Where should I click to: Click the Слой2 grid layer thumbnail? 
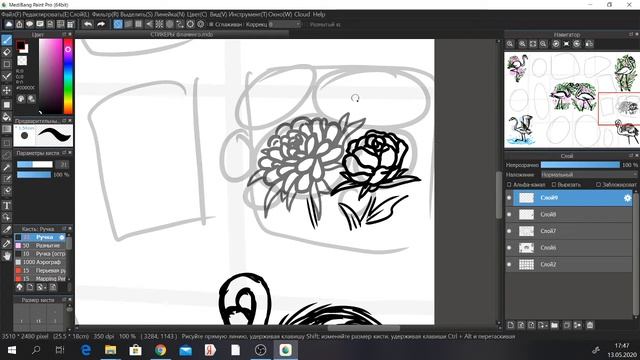click(526, 264)
